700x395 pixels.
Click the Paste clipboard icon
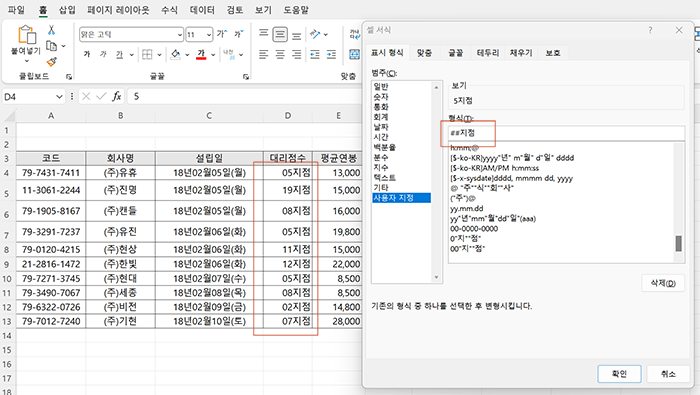(26, 35)
